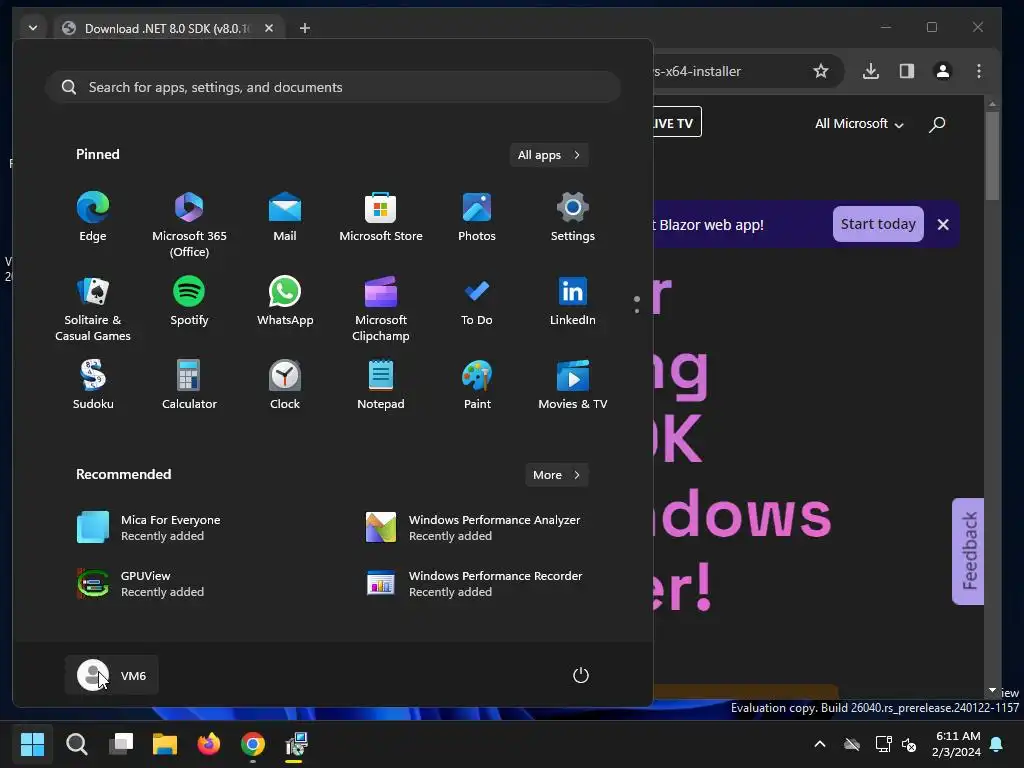Open the Mail app
Viewport: 1024px width, 768px height.
285,217
